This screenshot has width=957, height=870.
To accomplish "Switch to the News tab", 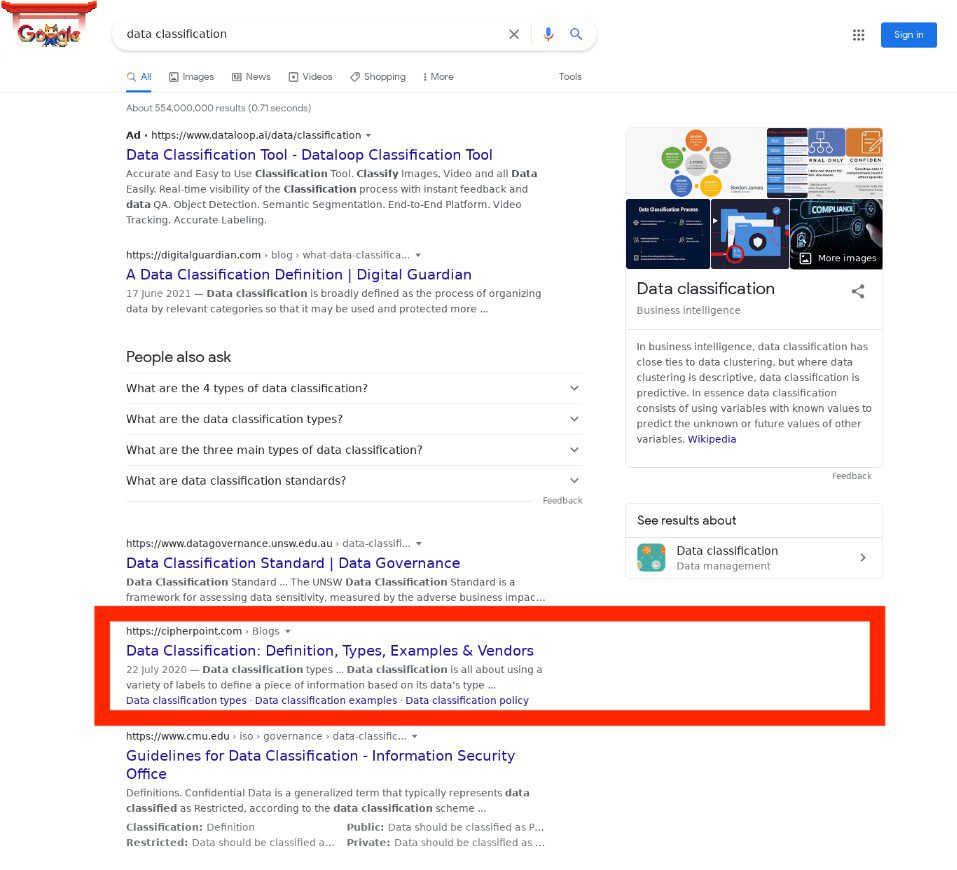I will click(x=251, y=77).
